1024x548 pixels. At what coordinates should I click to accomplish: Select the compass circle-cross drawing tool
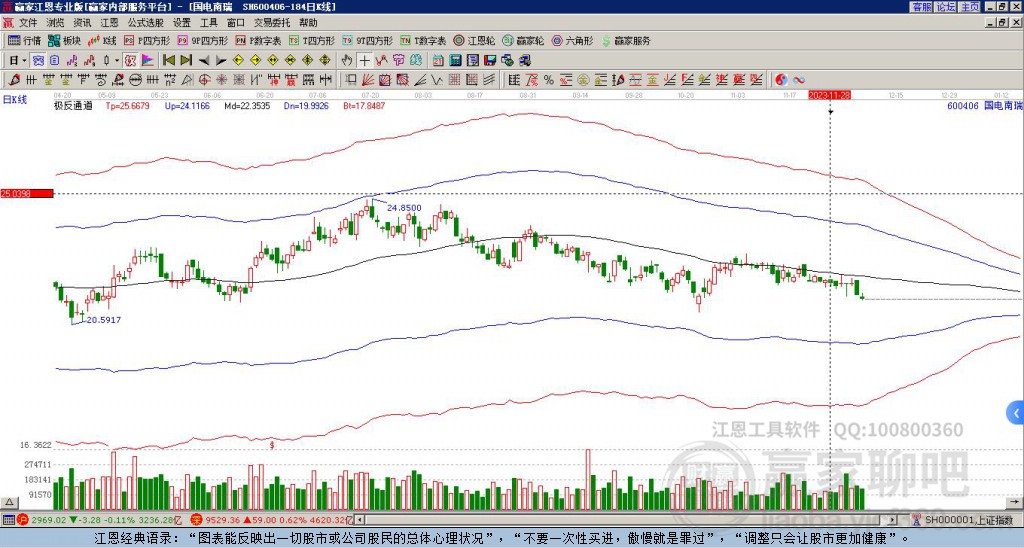[x=204, y=80]
